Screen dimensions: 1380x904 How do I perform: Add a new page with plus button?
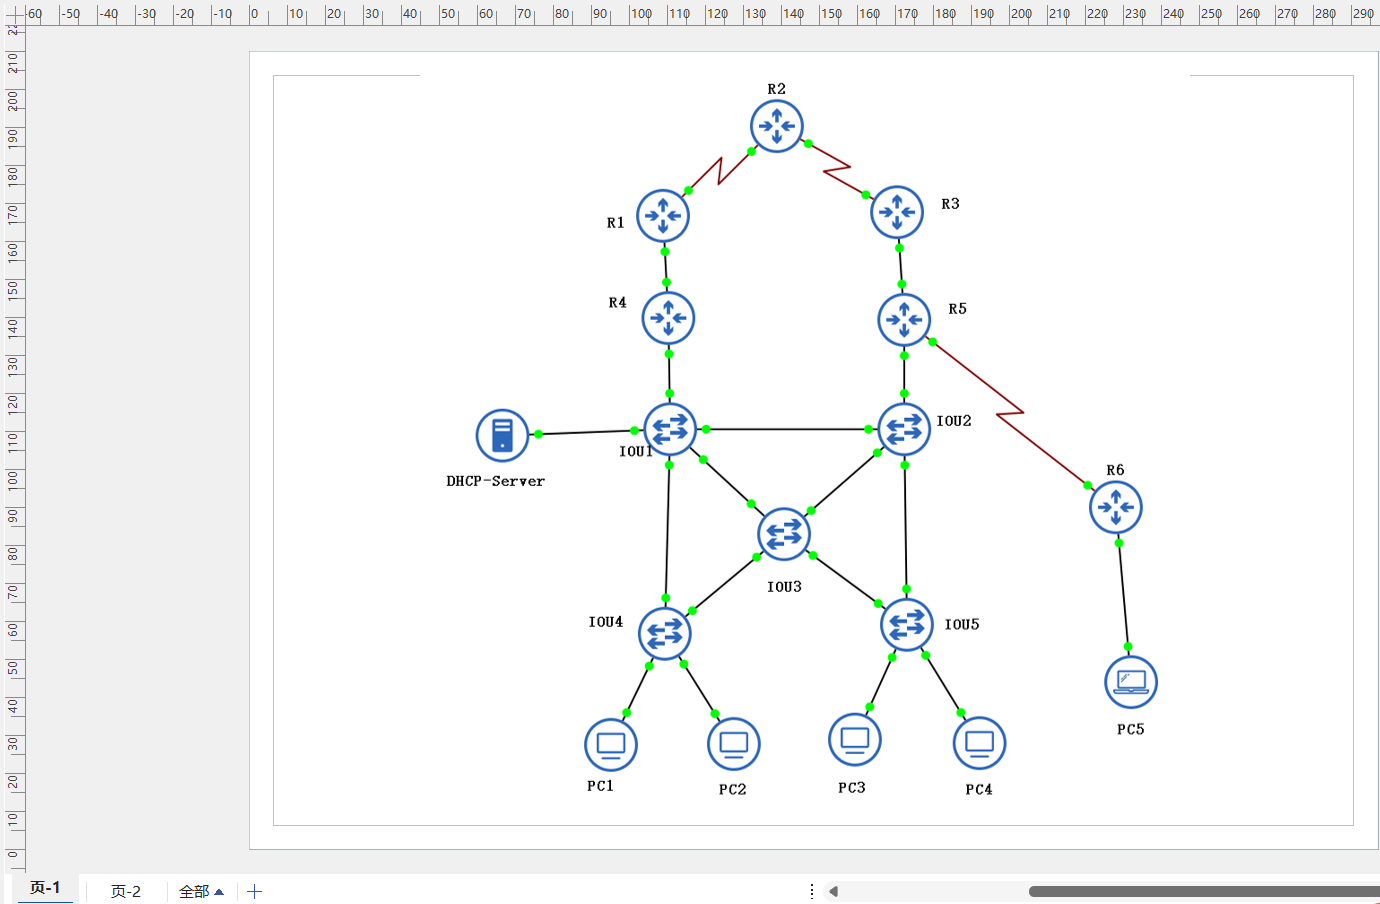point(255,891)
